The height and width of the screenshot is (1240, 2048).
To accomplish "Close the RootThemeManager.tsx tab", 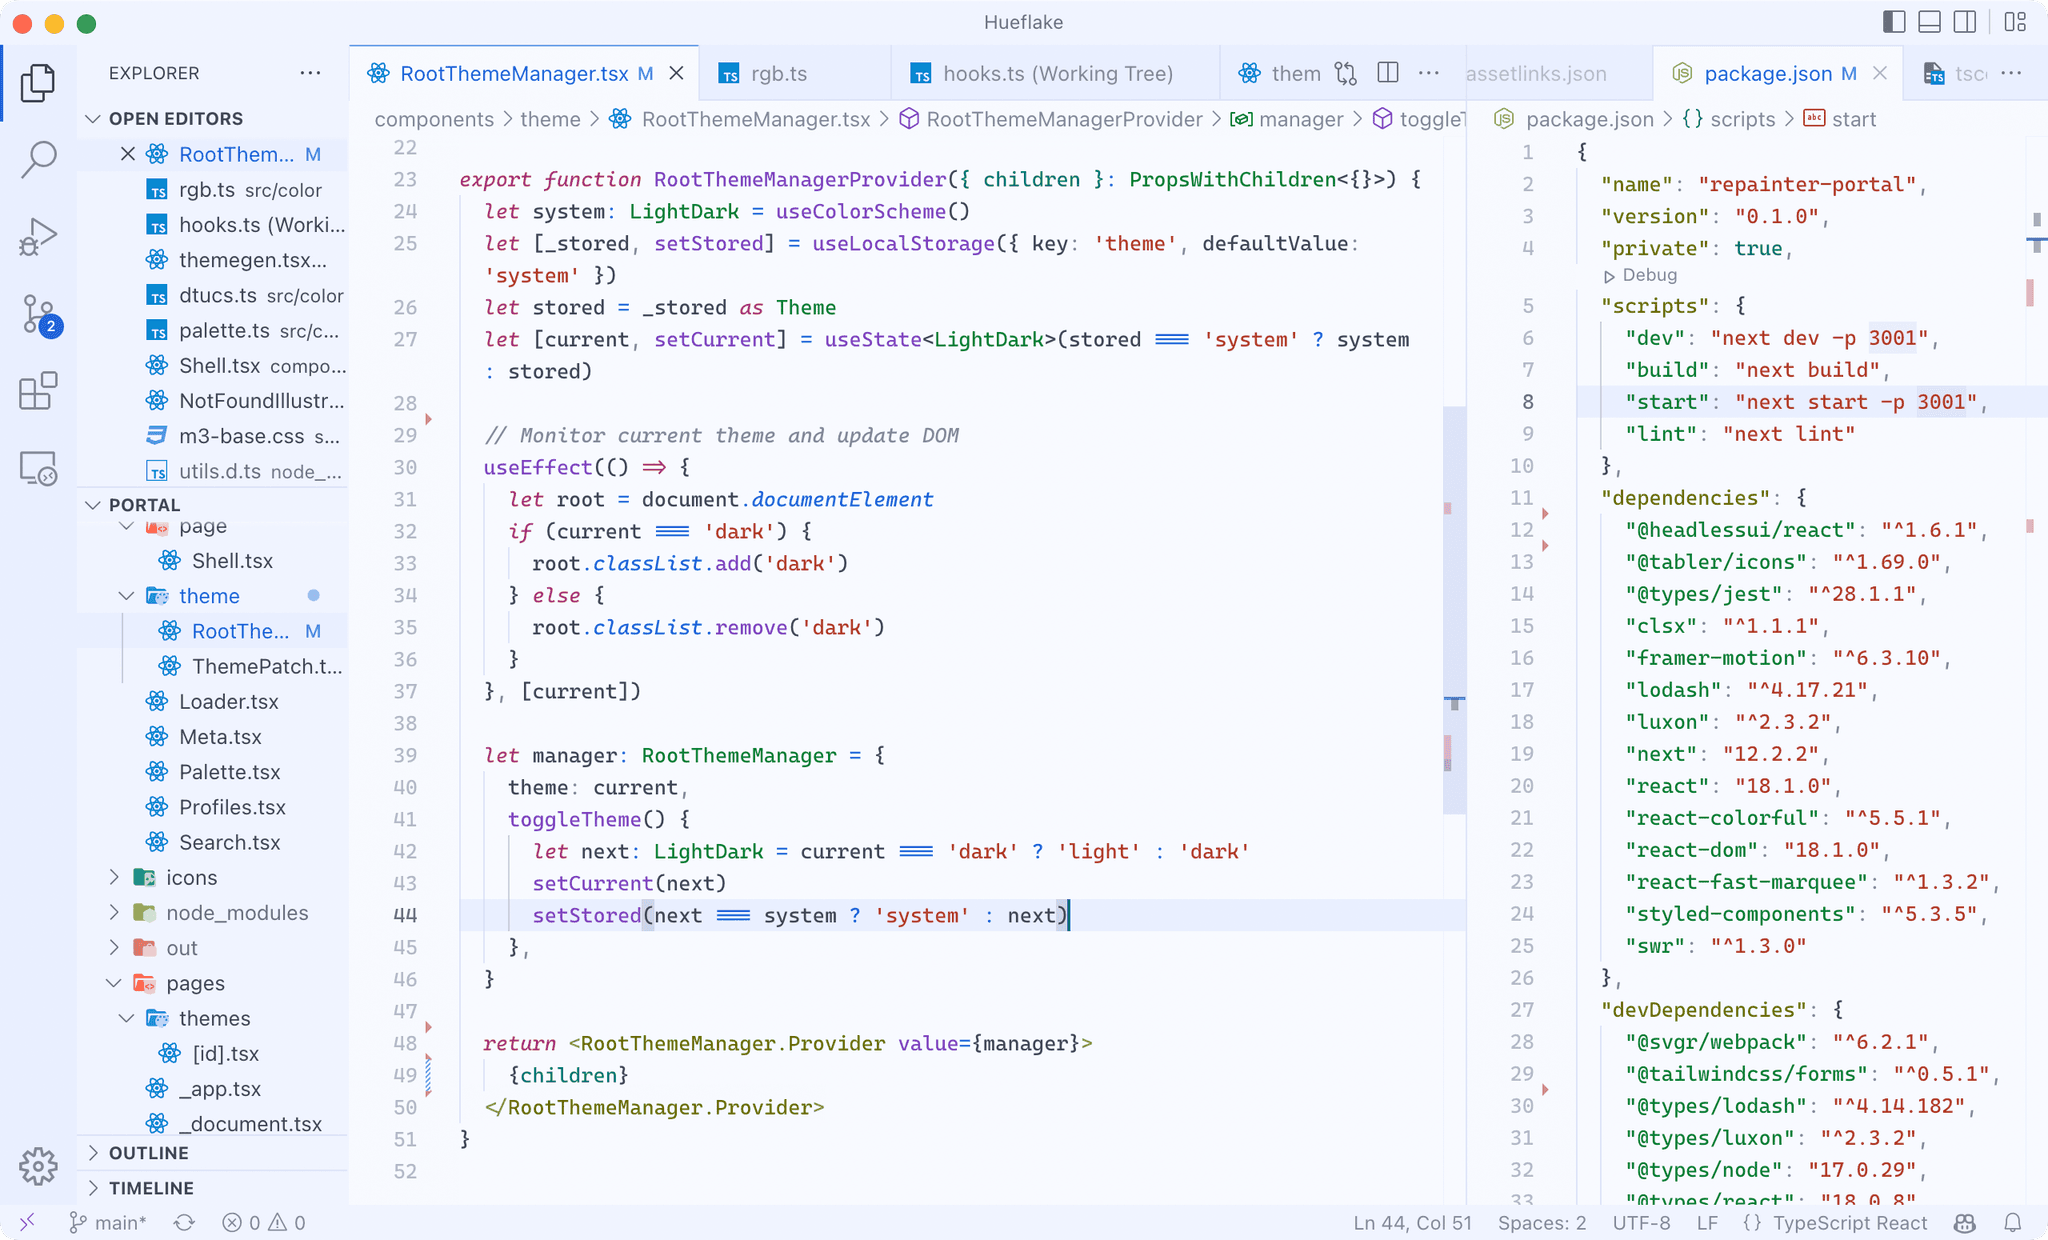I will tap(677, 73).
